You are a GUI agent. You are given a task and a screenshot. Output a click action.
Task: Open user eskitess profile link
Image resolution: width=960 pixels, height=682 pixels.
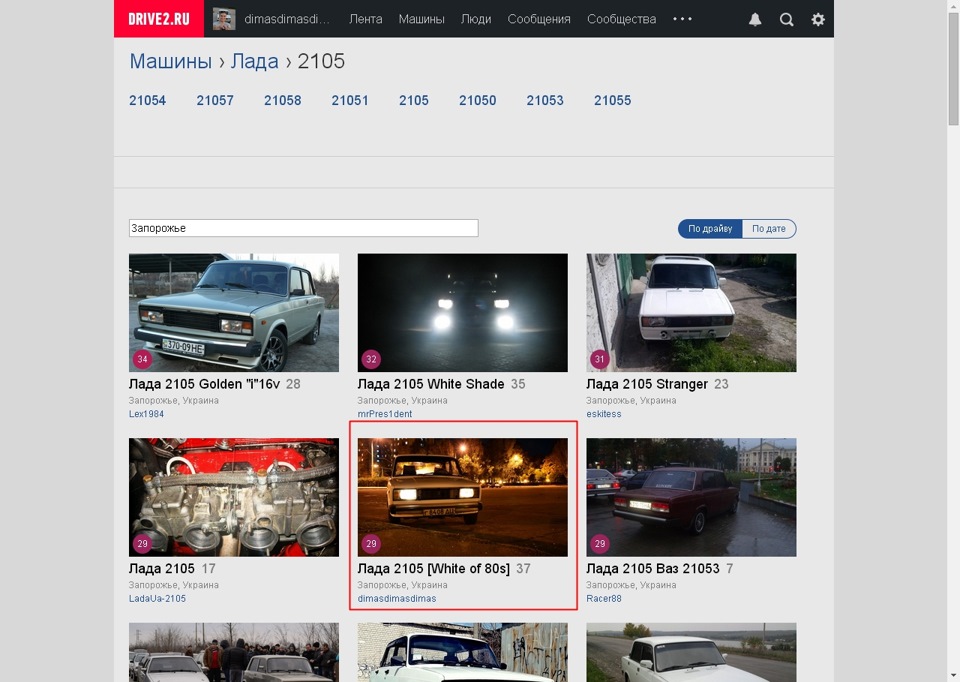[x=604, y=414]
